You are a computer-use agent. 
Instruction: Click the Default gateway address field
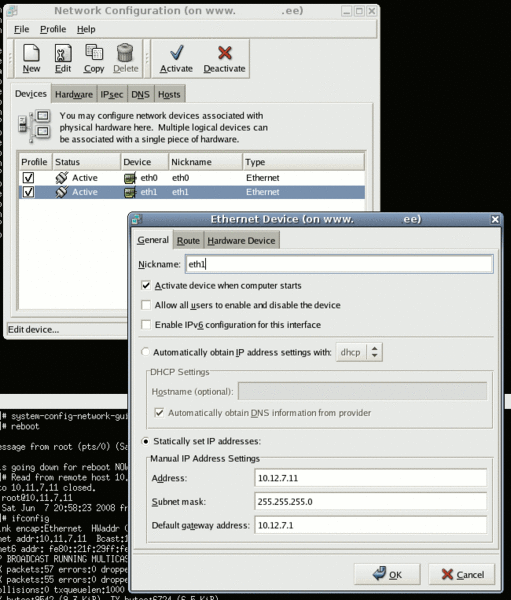pyautogui.click(x=371, y=525)
